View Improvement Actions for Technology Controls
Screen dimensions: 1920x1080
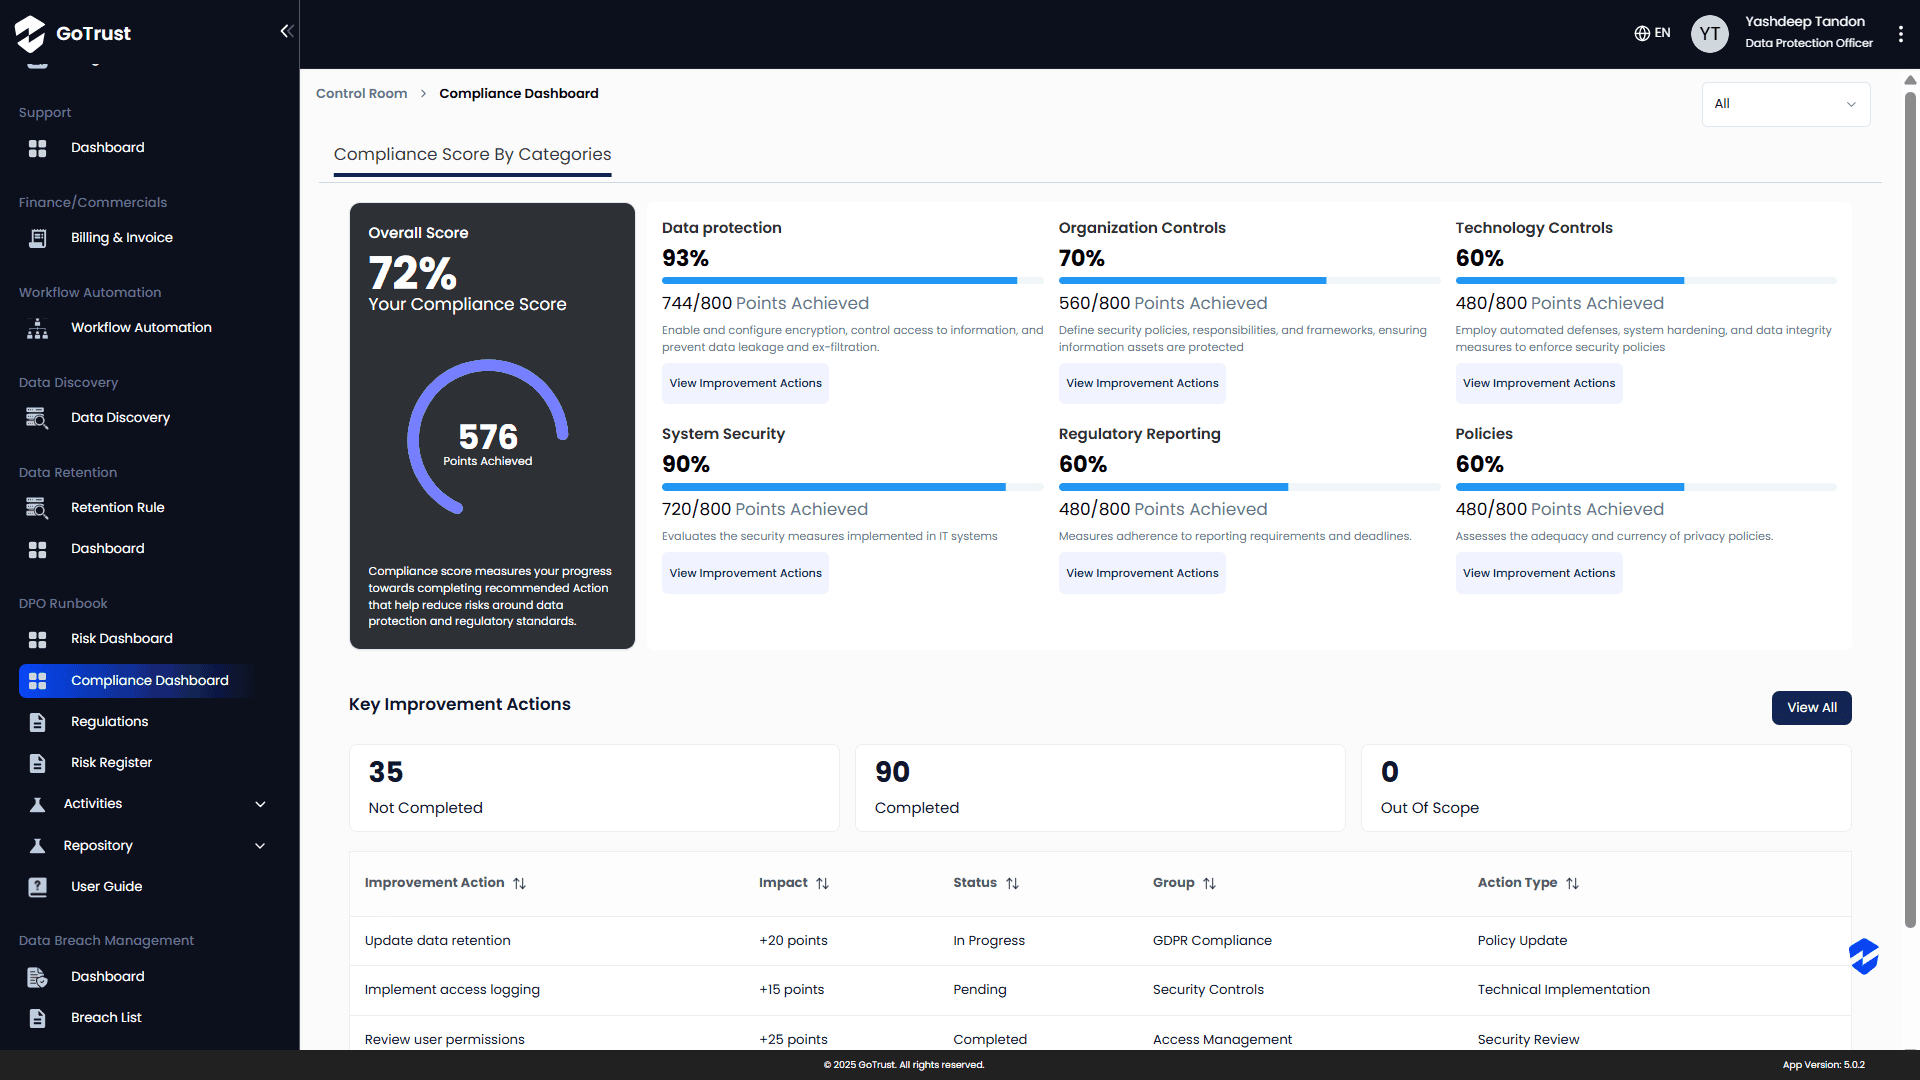1539,384
